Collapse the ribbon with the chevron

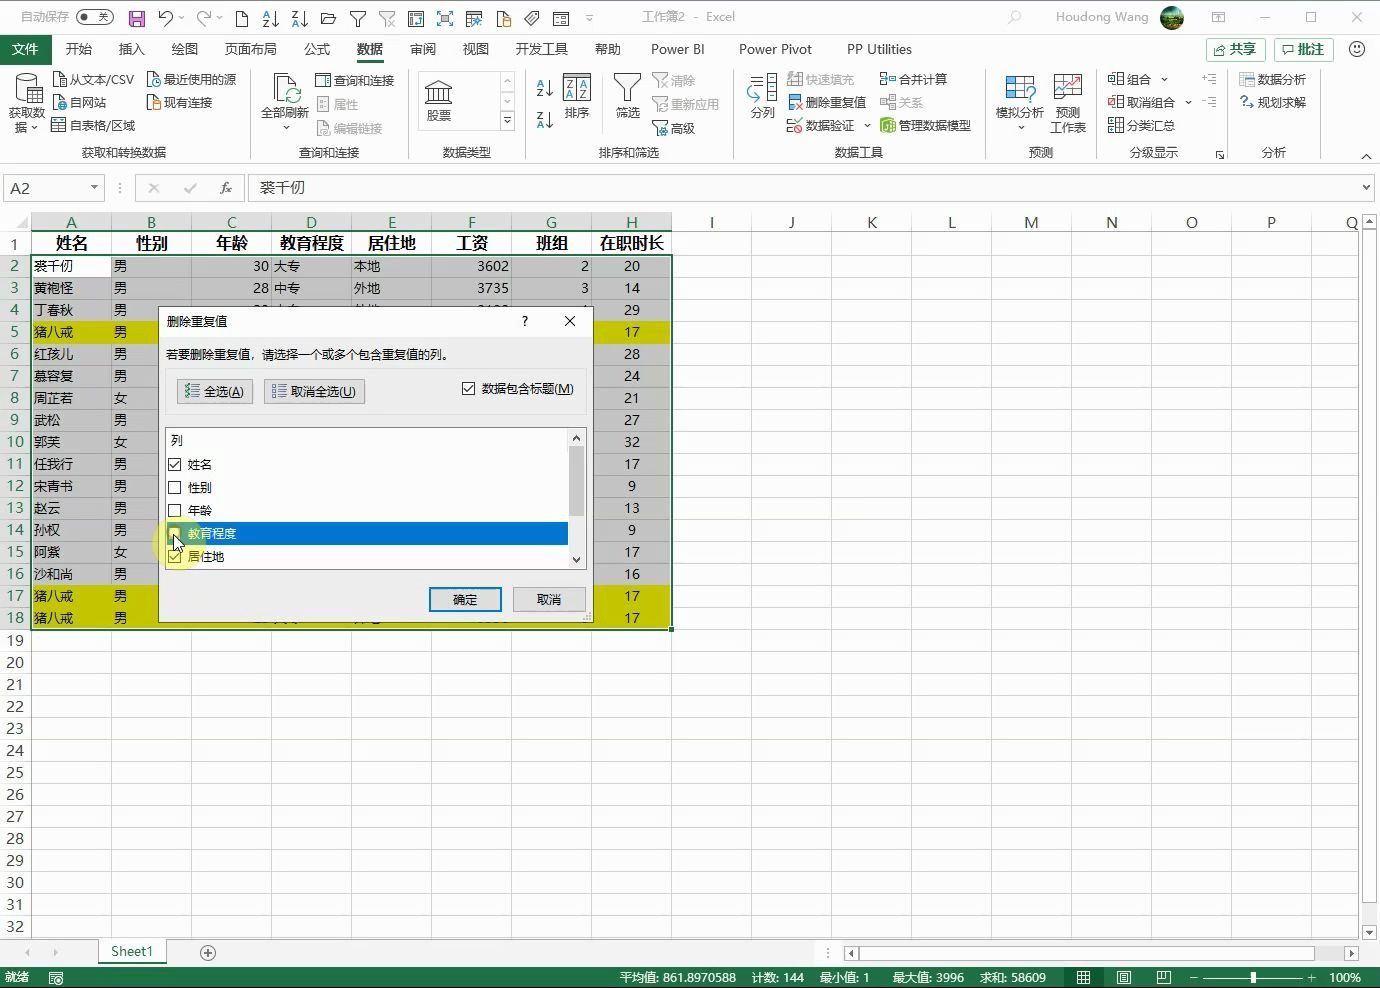[1366, 156]
